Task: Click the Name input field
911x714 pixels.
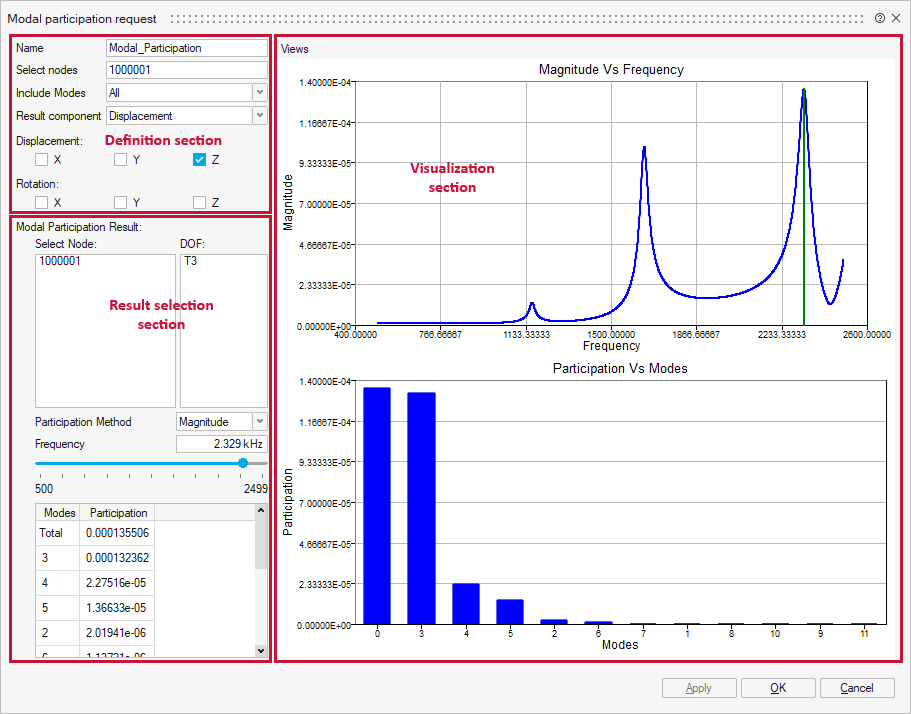Action: pos(186,48)
